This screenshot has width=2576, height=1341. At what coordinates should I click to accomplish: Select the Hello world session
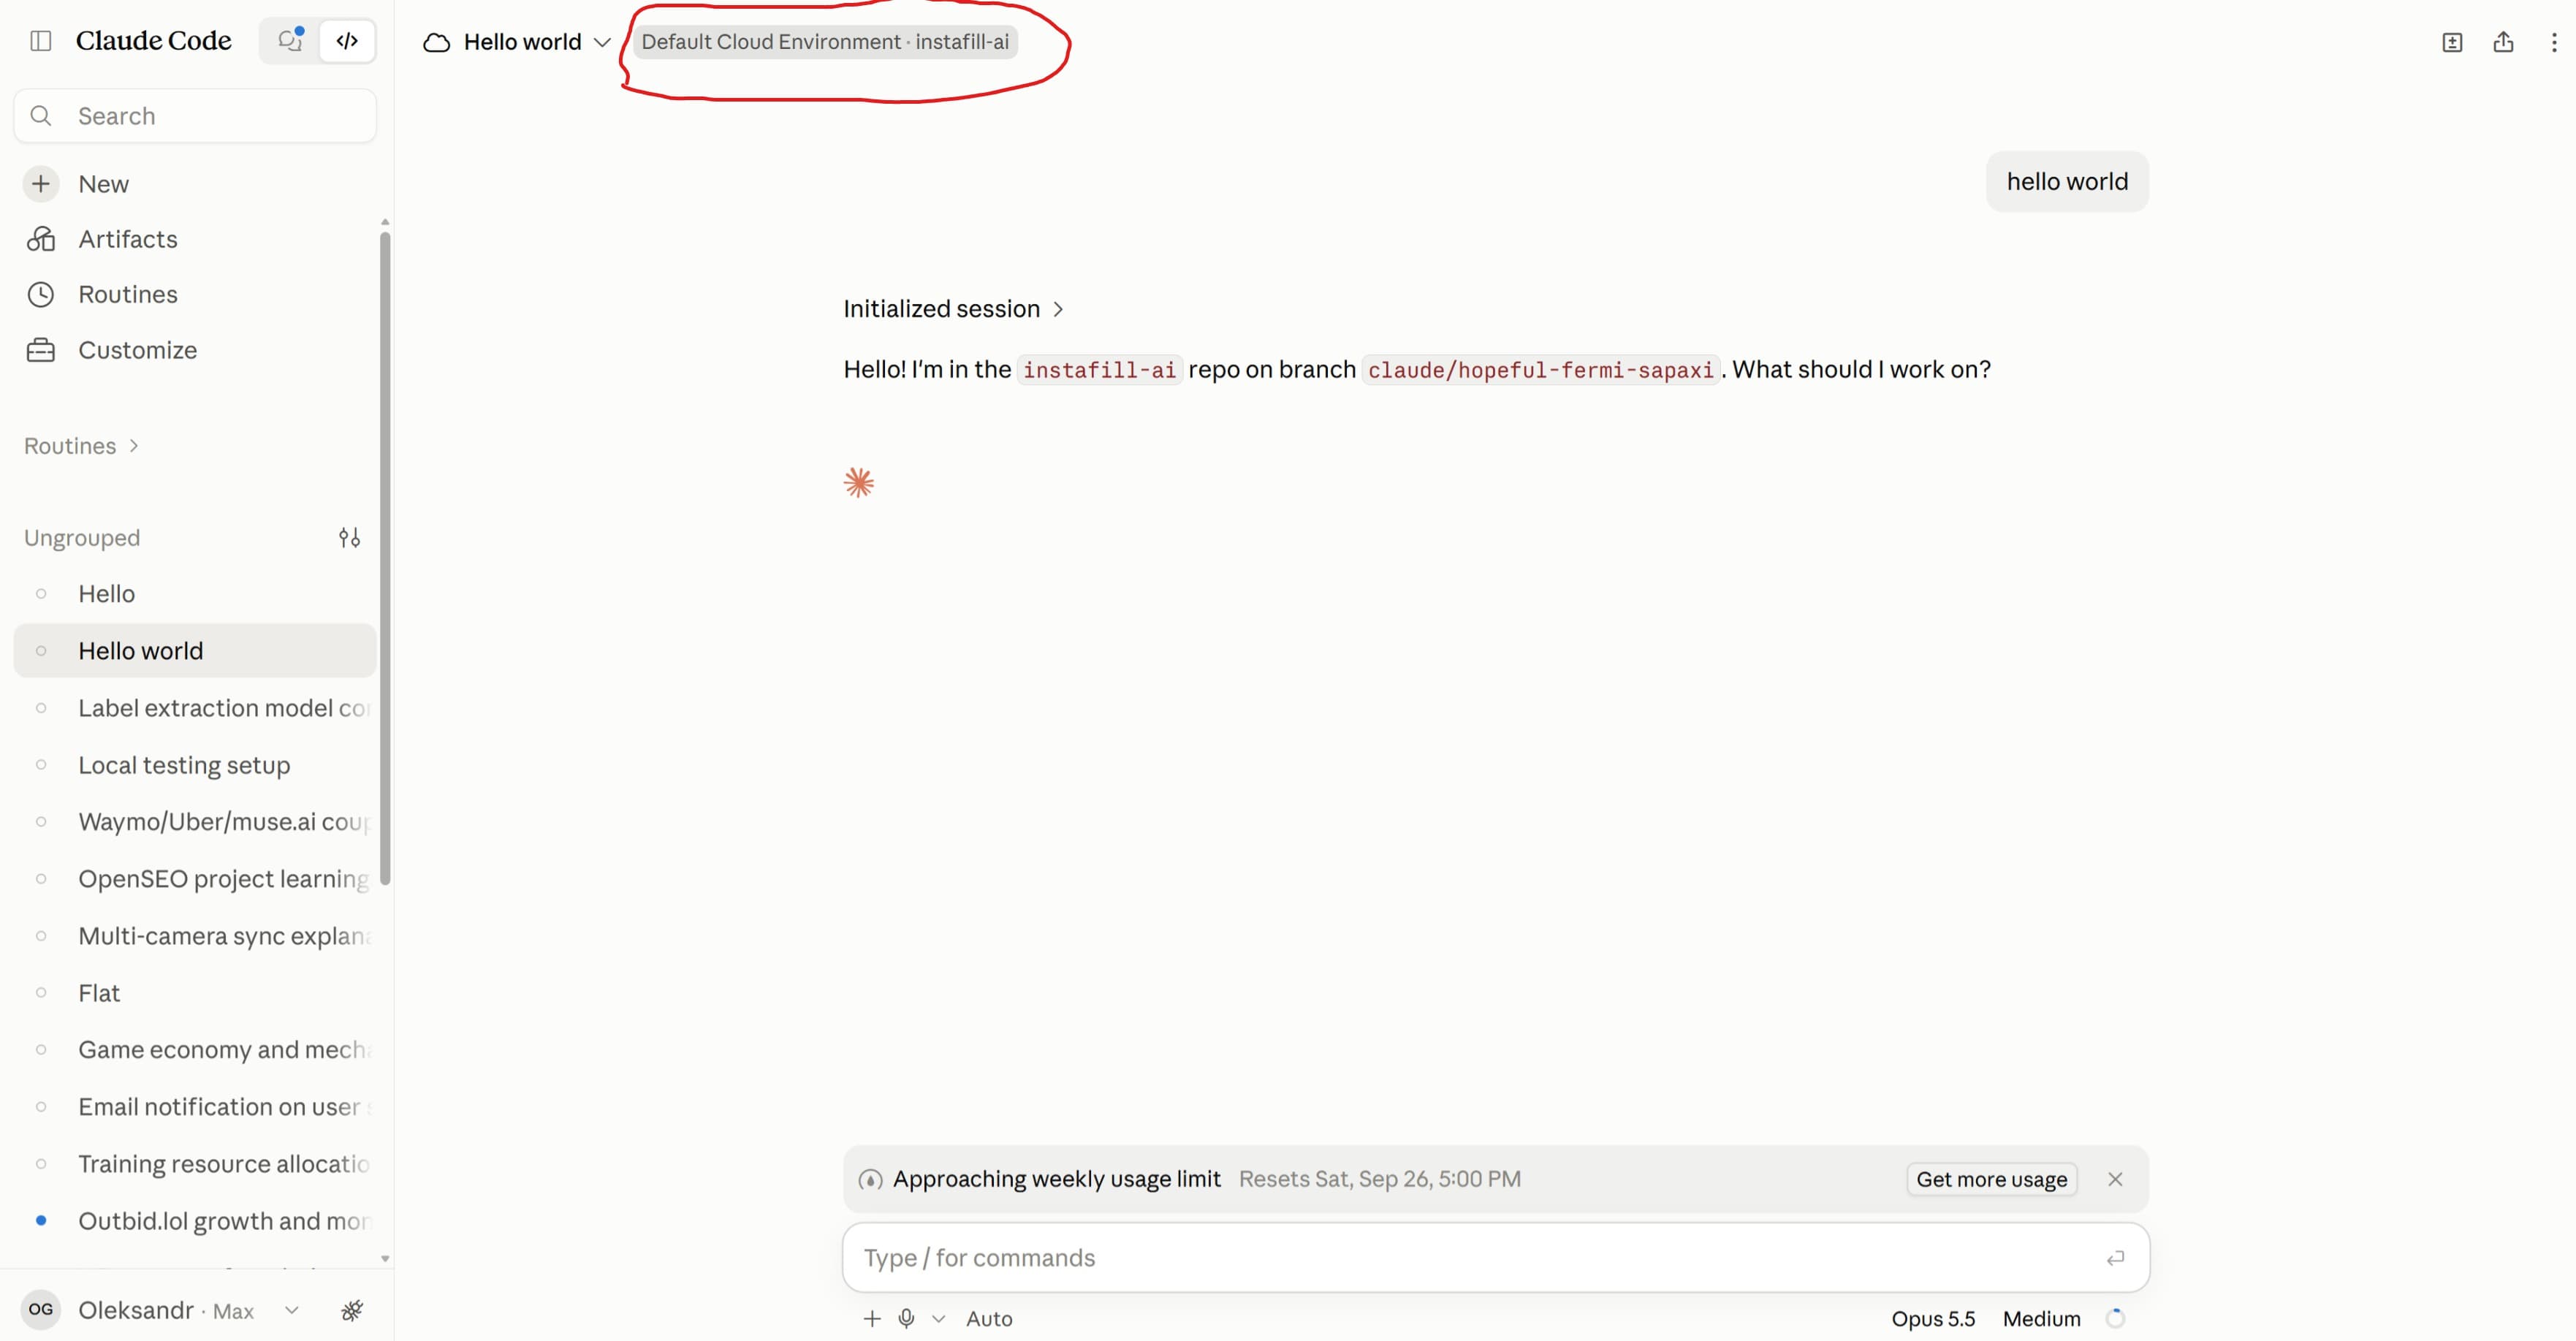pos(195,651)
